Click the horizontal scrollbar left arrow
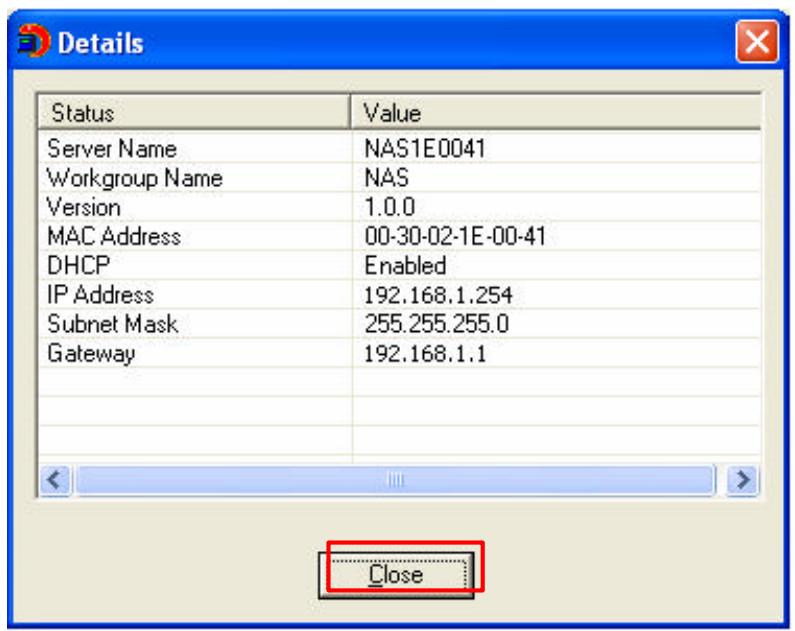Image resolution: width=795 pixels, height=631 pixels. [55, 479]
